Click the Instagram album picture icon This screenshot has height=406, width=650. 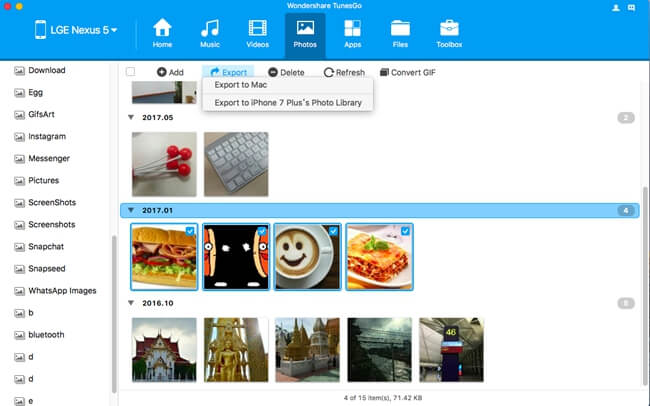(19, 137)
